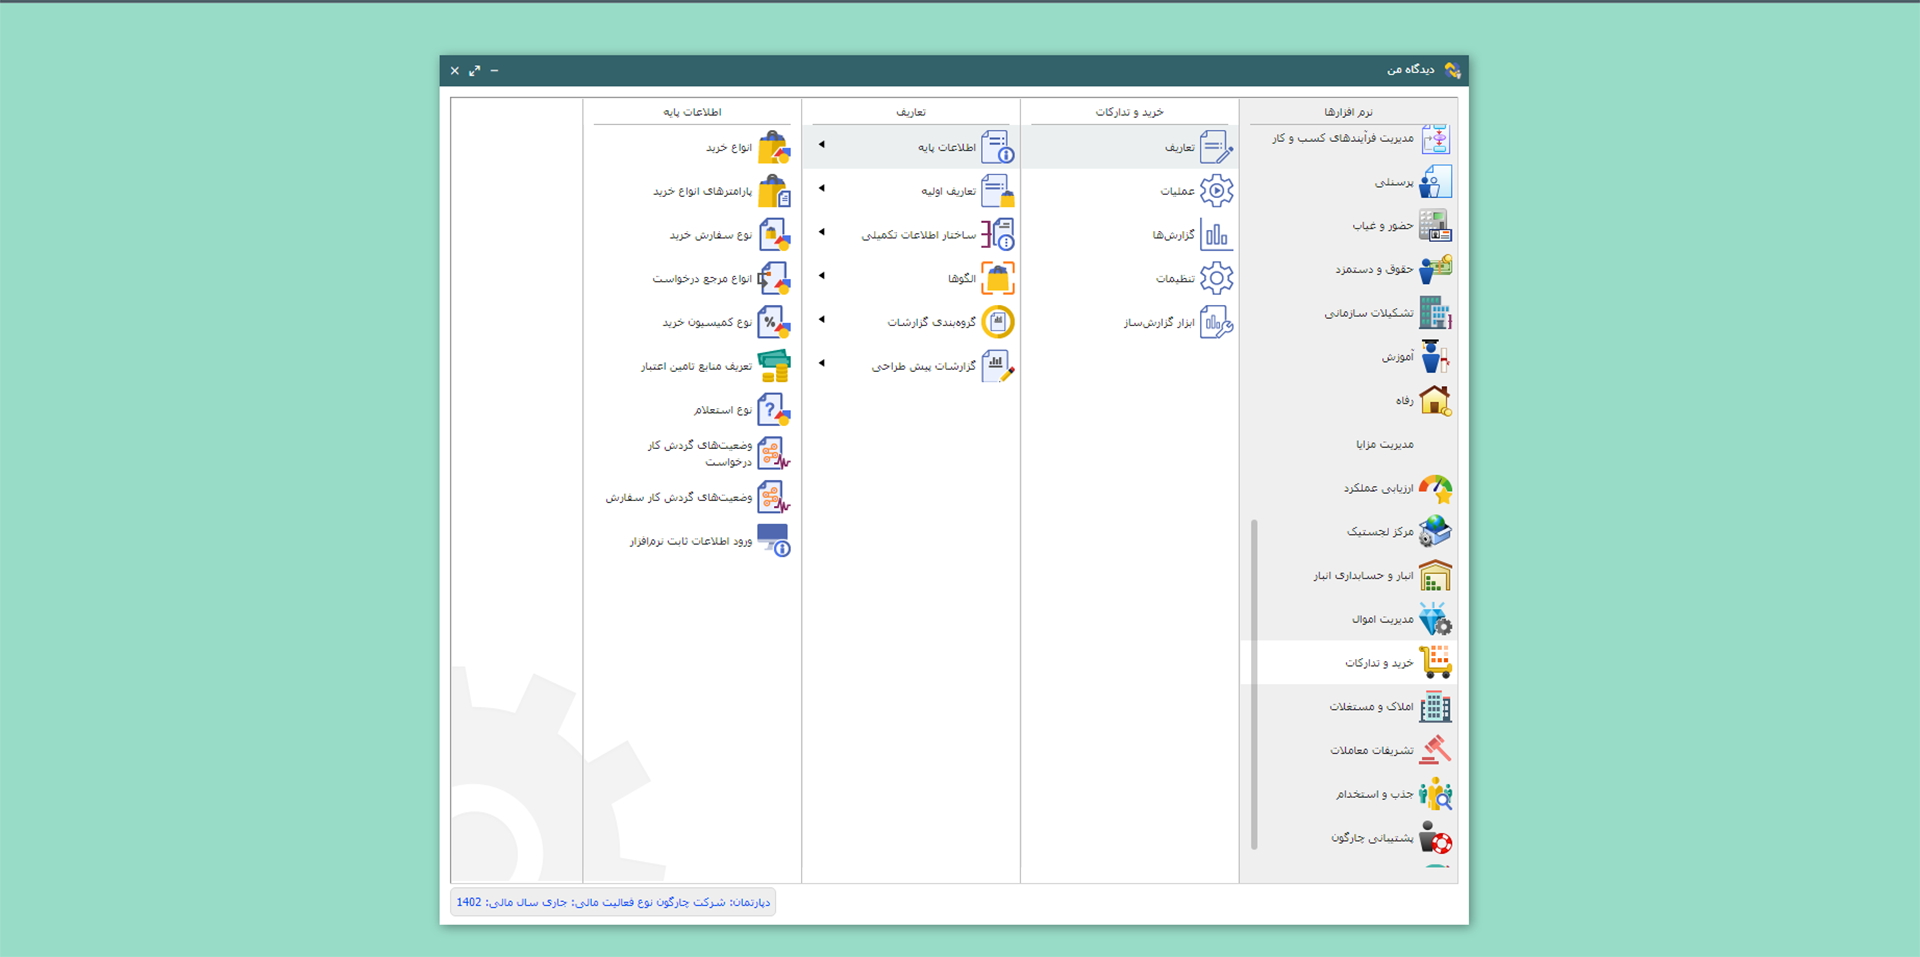The width and height of the screenshot is (1920, 957).
Task: Select the الگوها template icon
Action: (997, 278)
